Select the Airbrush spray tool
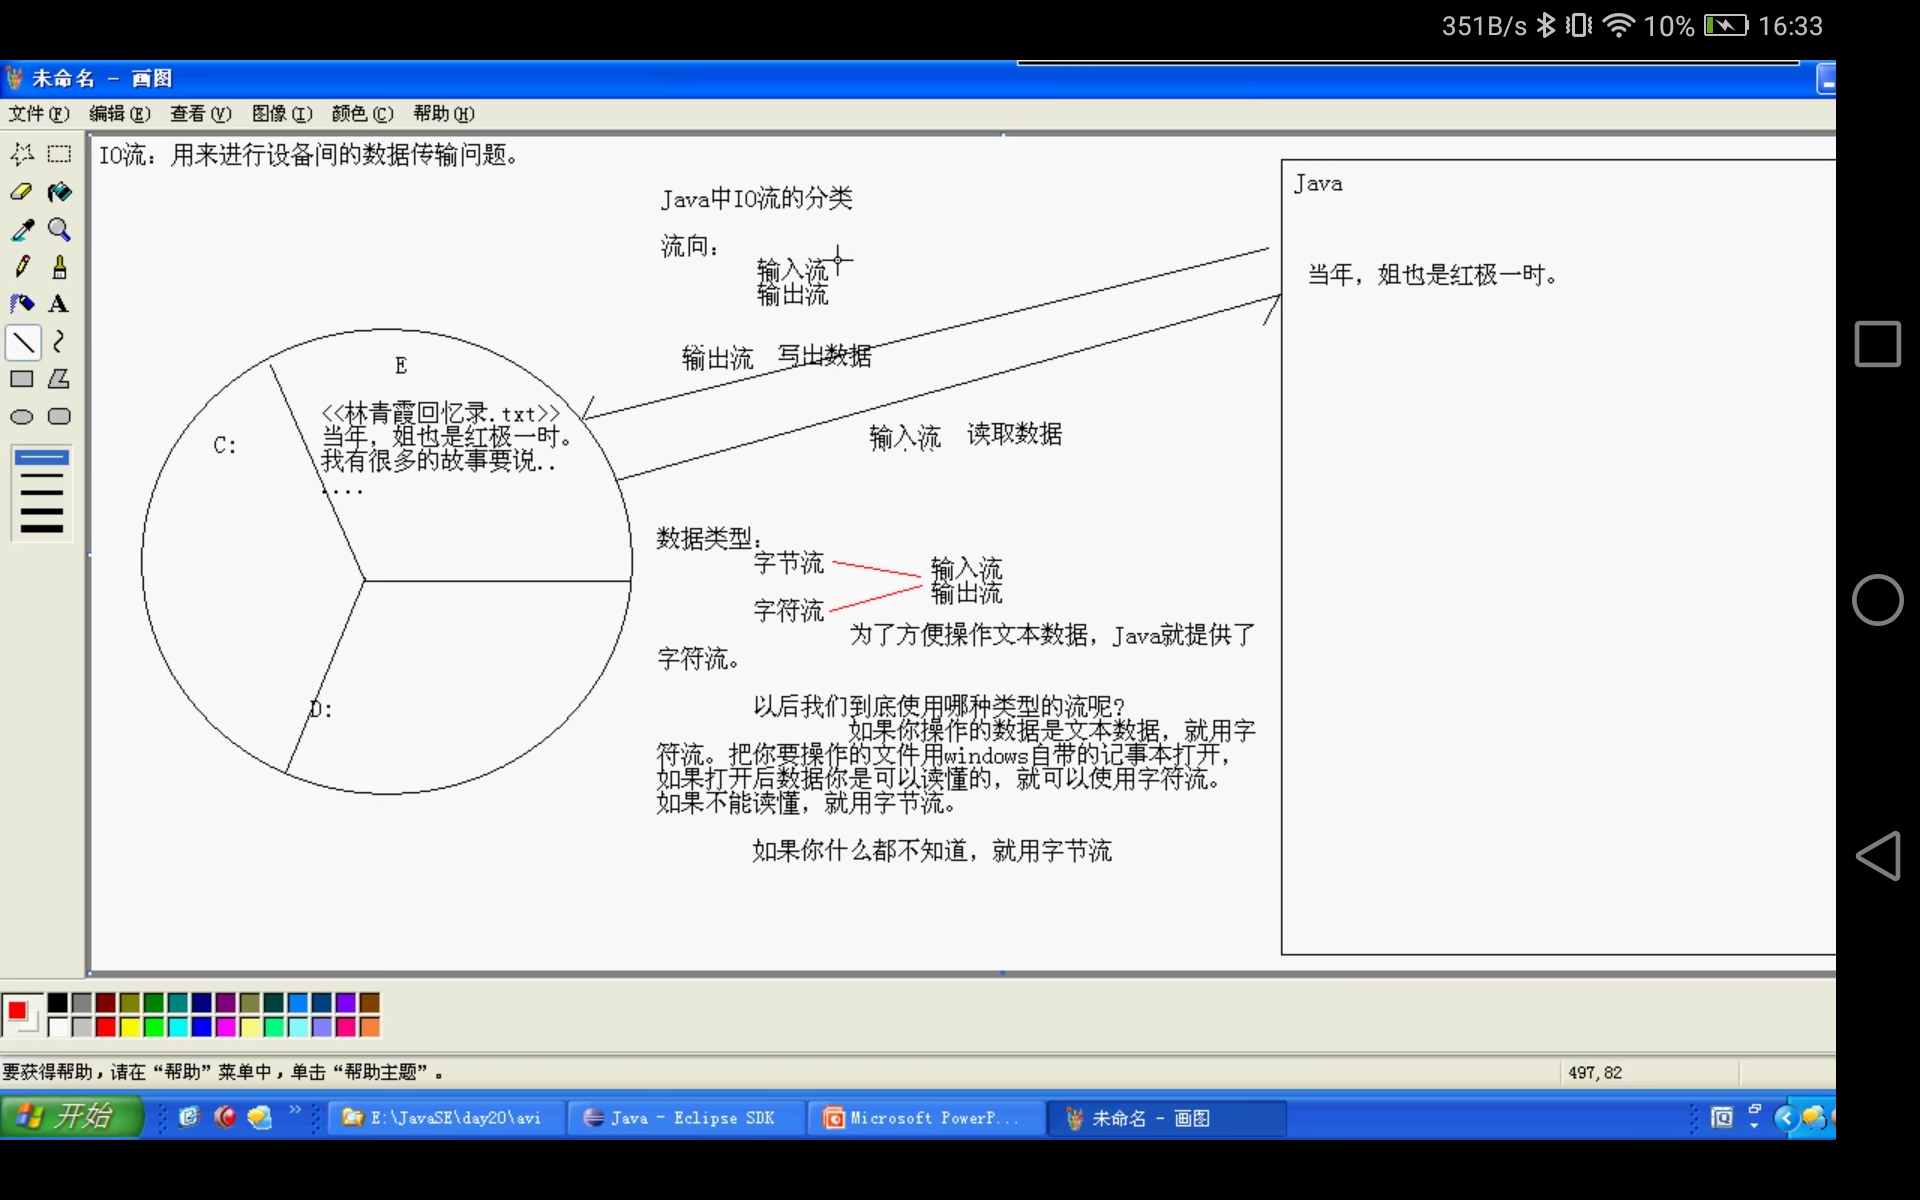Image resolution: width=1920 pixels, height=1200 pixels. click(x=22, y=304)
